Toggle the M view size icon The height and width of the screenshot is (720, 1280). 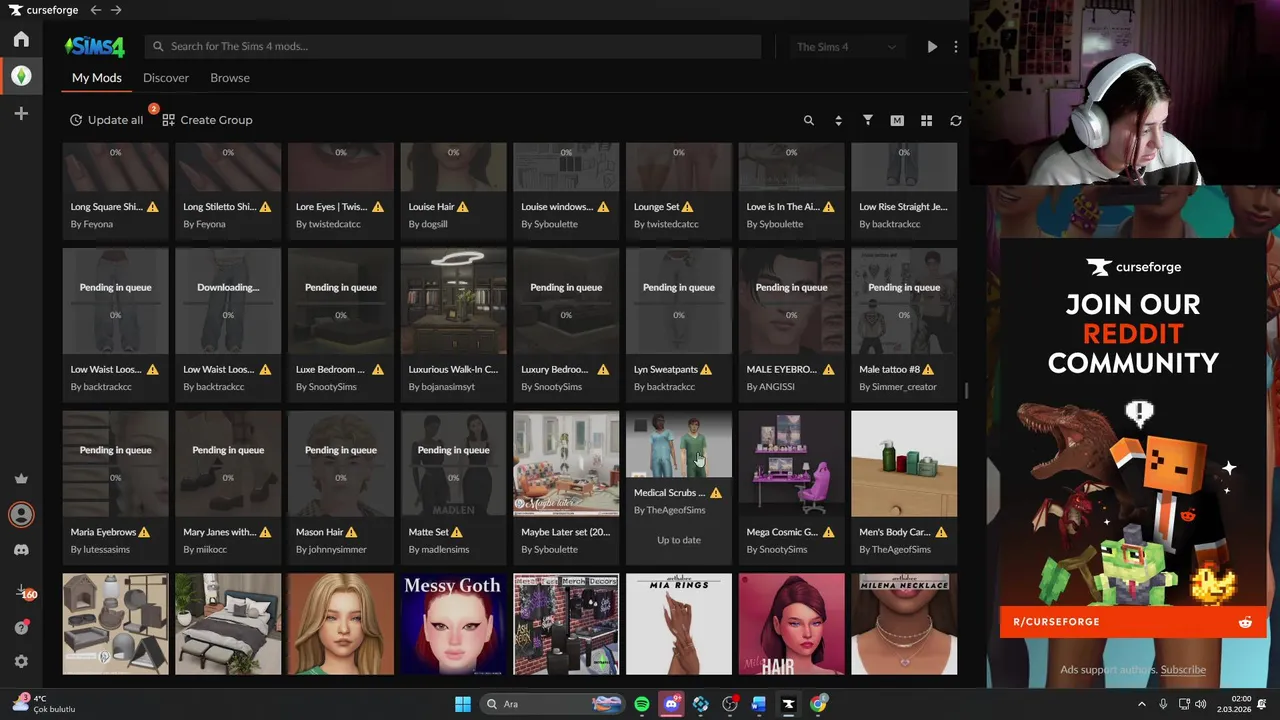click(x=897, y=120)
